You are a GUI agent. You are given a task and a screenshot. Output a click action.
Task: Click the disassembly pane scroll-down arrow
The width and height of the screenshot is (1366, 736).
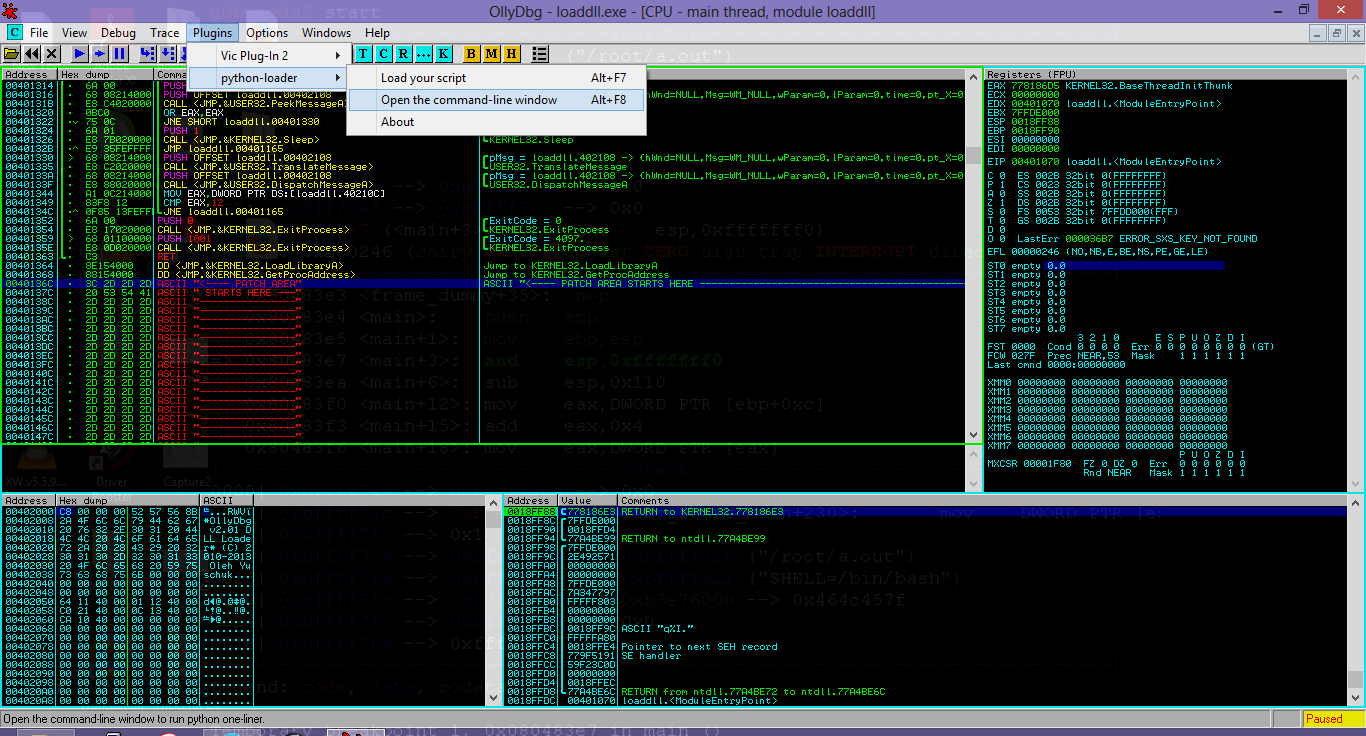pyautogui.click(x=973, y=435)
